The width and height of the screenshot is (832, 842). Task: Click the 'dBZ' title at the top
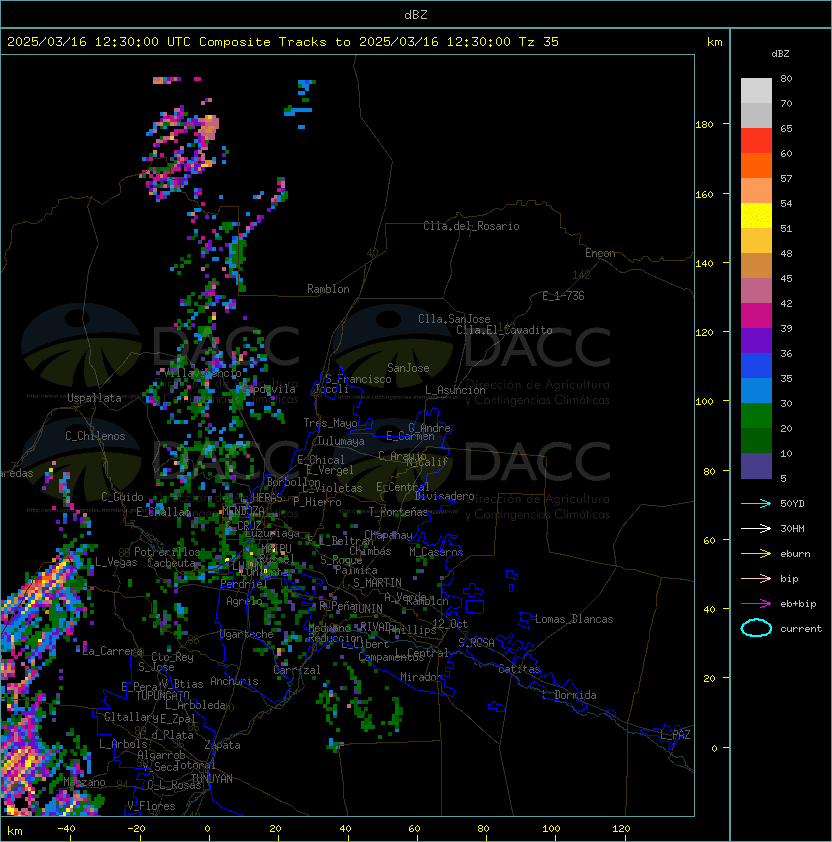416,15
